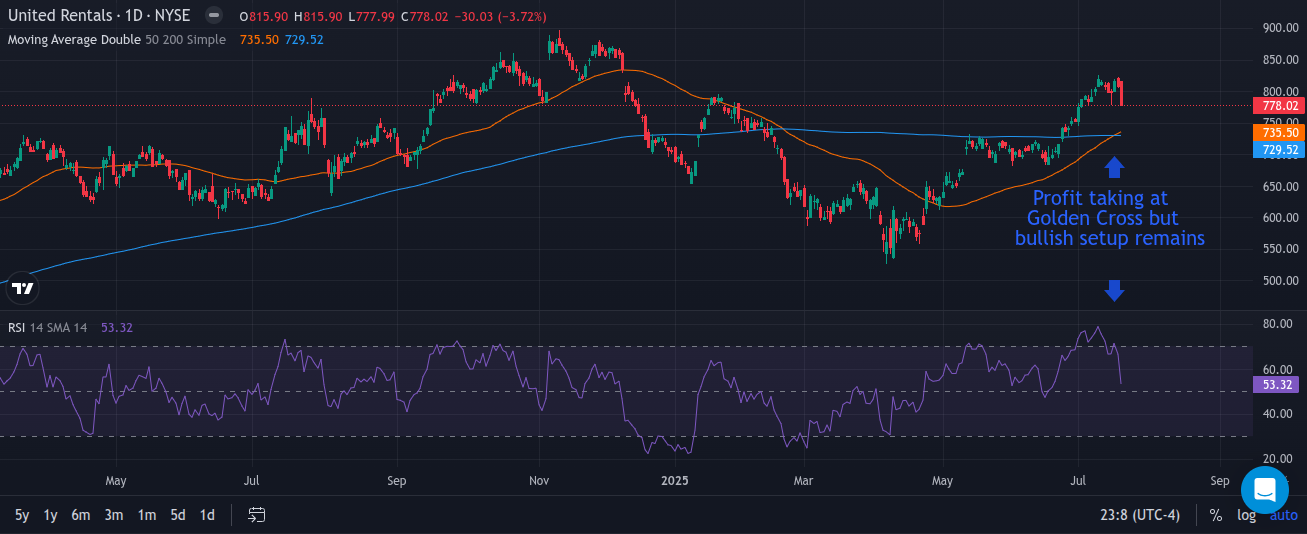
Task: Click the RSI legend value 53.32
Action: point(117,326)
